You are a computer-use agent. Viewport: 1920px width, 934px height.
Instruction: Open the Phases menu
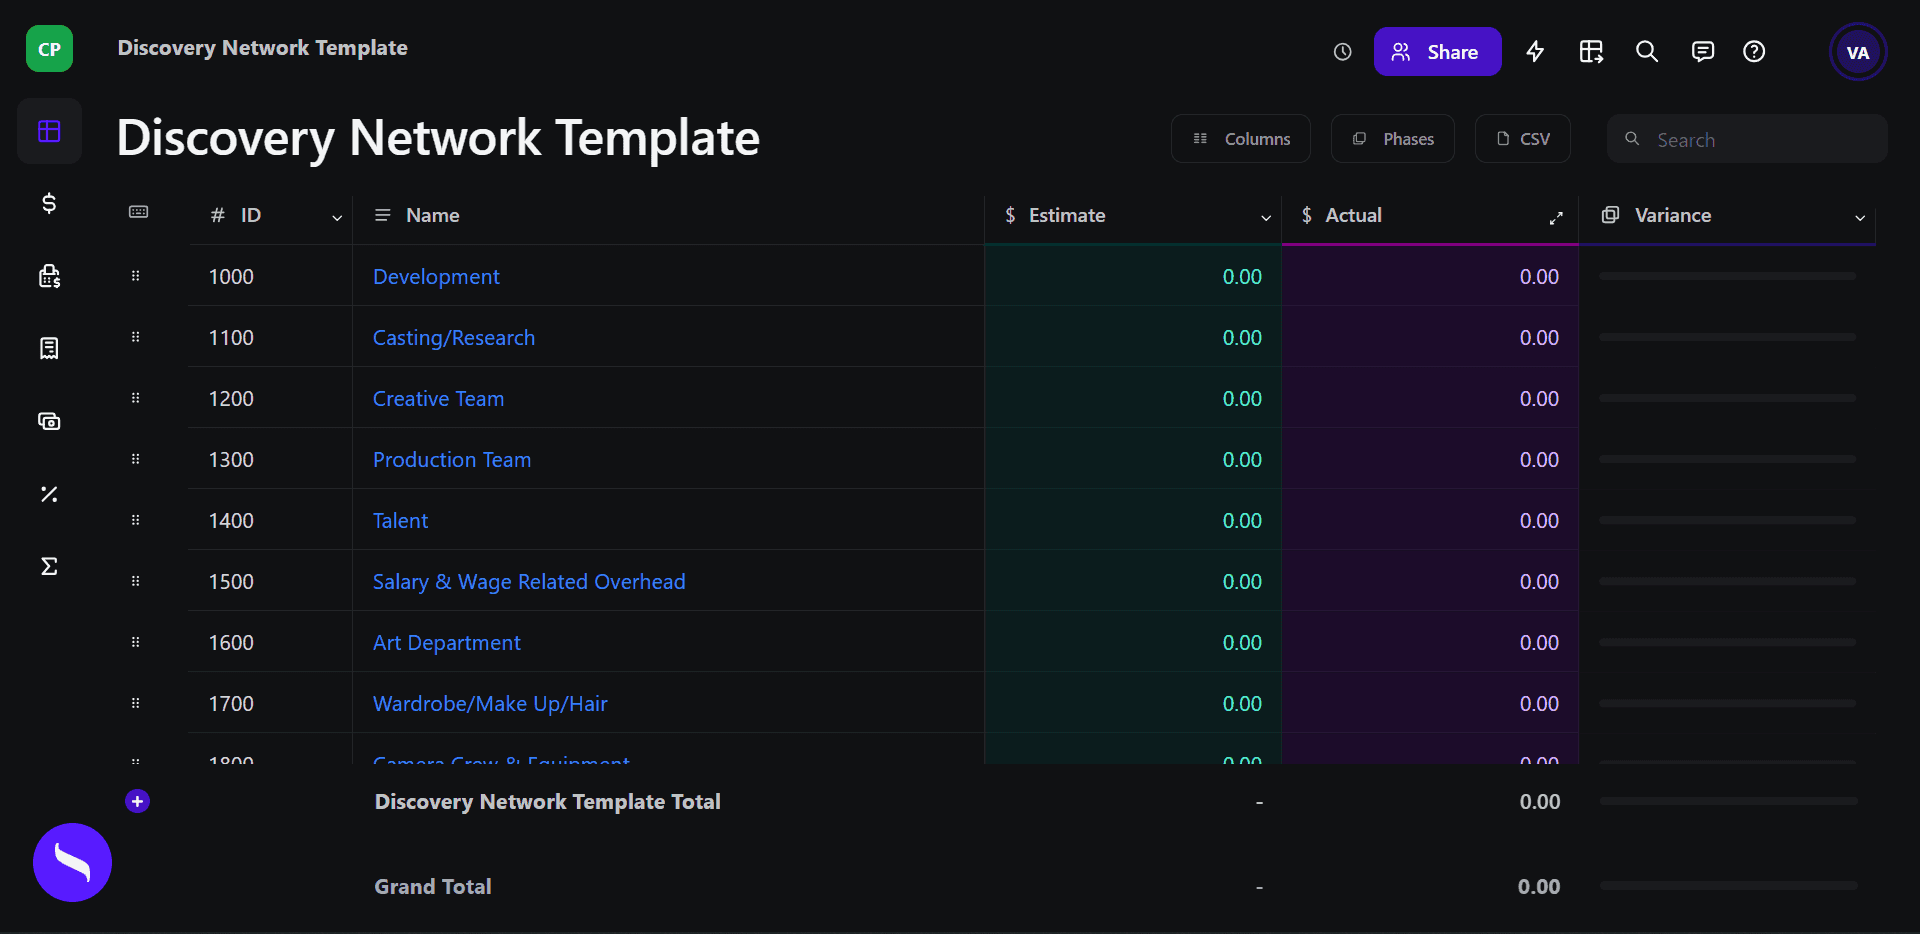(x=1393, y=139)
